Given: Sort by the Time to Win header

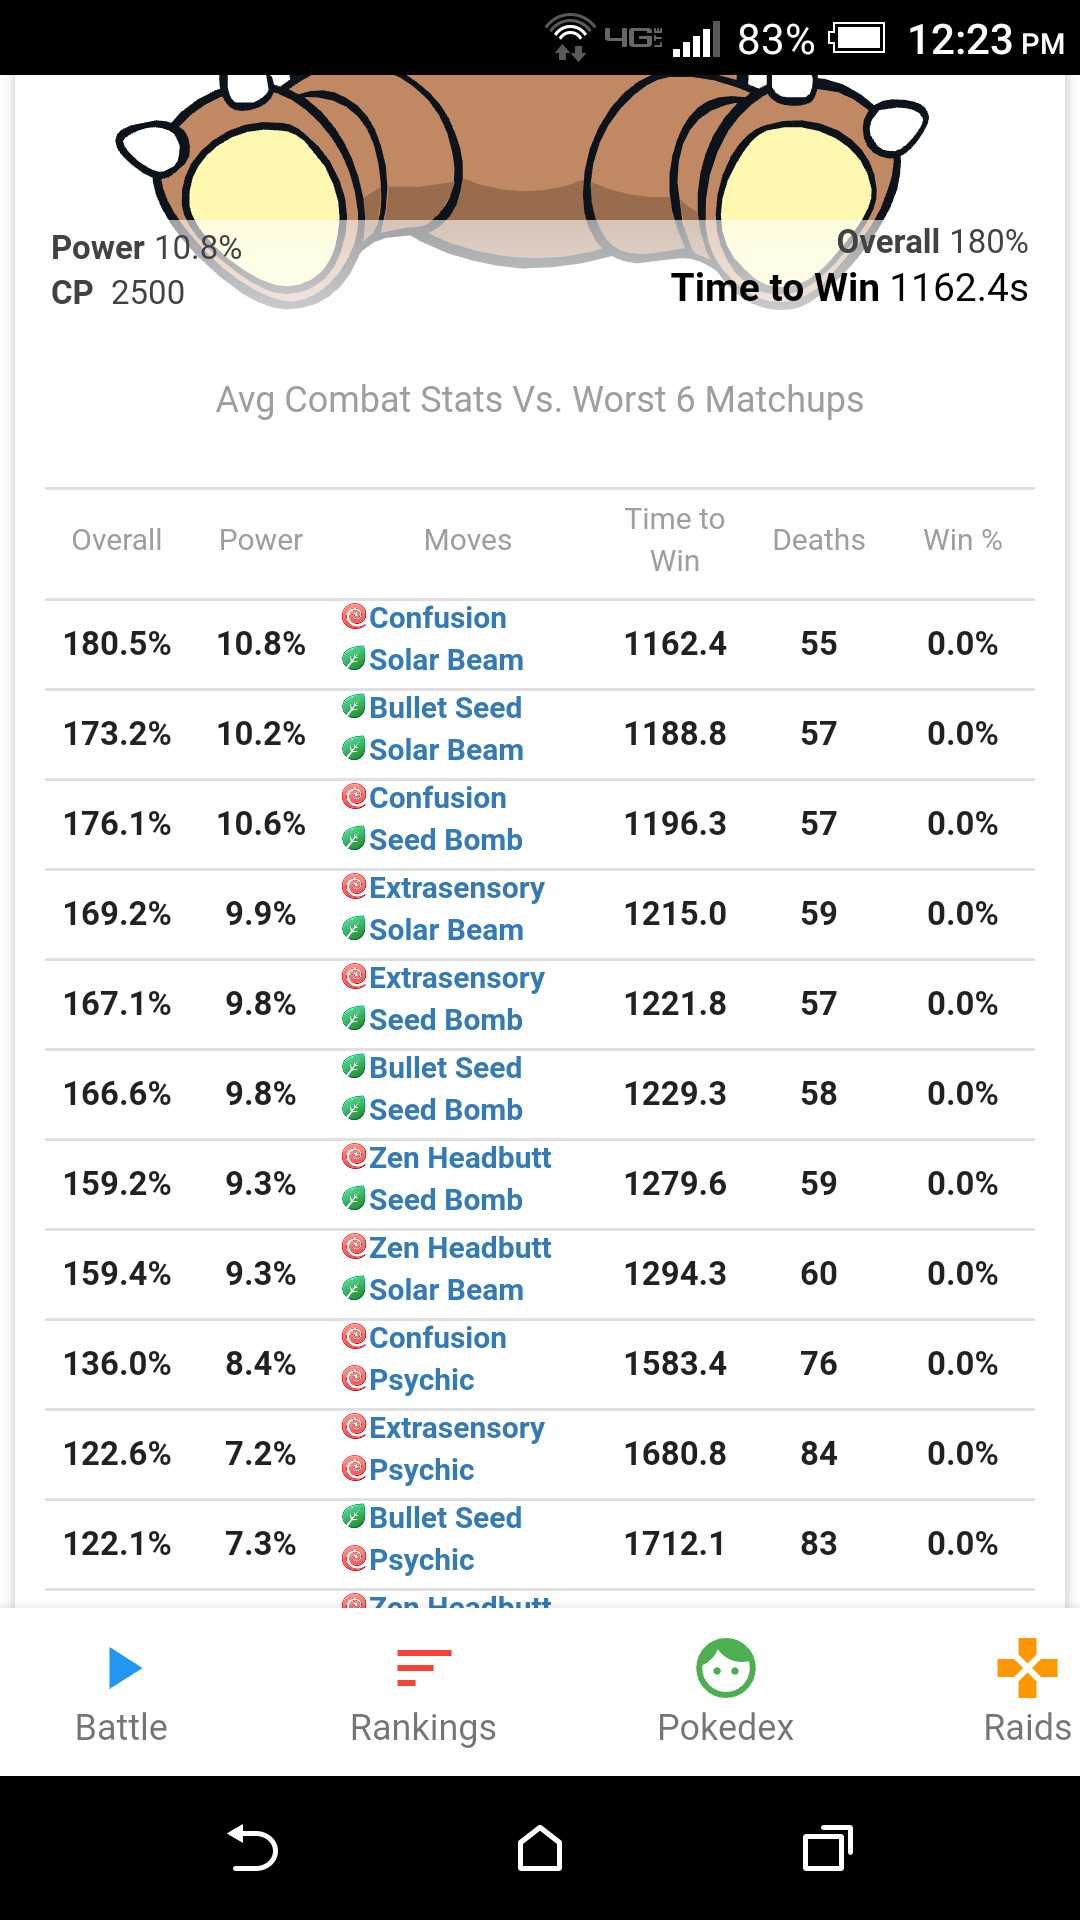Looking at the screenshot, I should tap(675, 540).
